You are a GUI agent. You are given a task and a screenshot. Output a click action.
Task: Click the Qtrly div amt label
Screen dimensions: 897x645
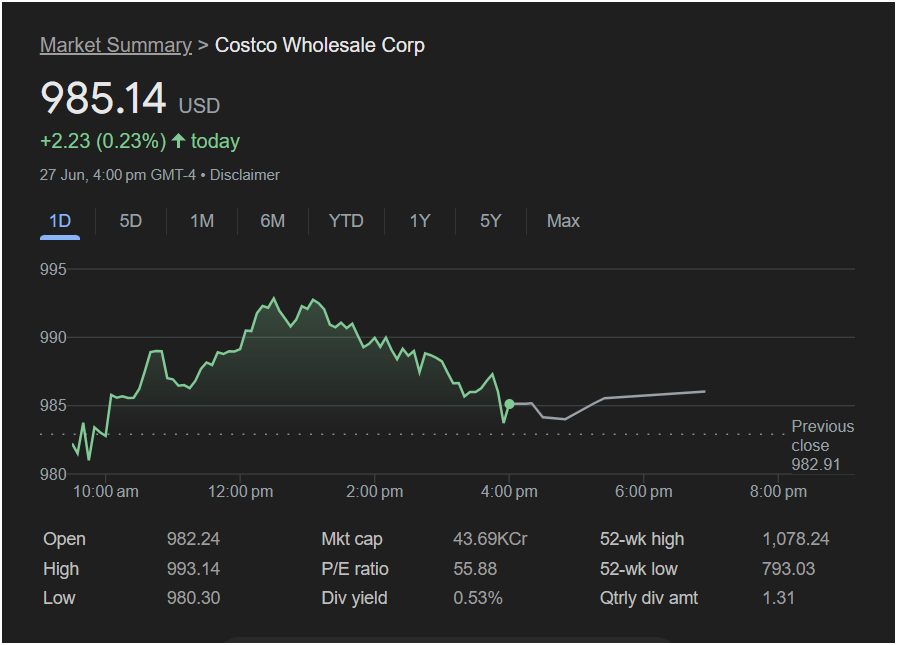click(649, 598)
